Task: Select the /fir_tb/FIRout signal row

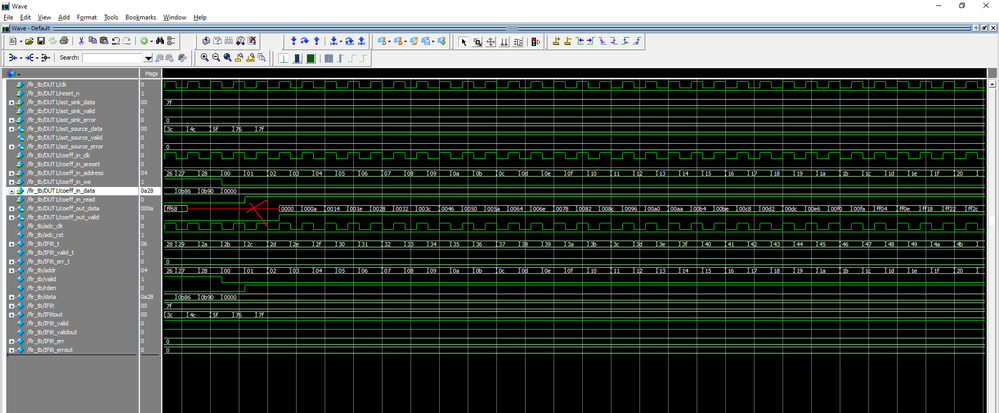Action: [45, 315]
